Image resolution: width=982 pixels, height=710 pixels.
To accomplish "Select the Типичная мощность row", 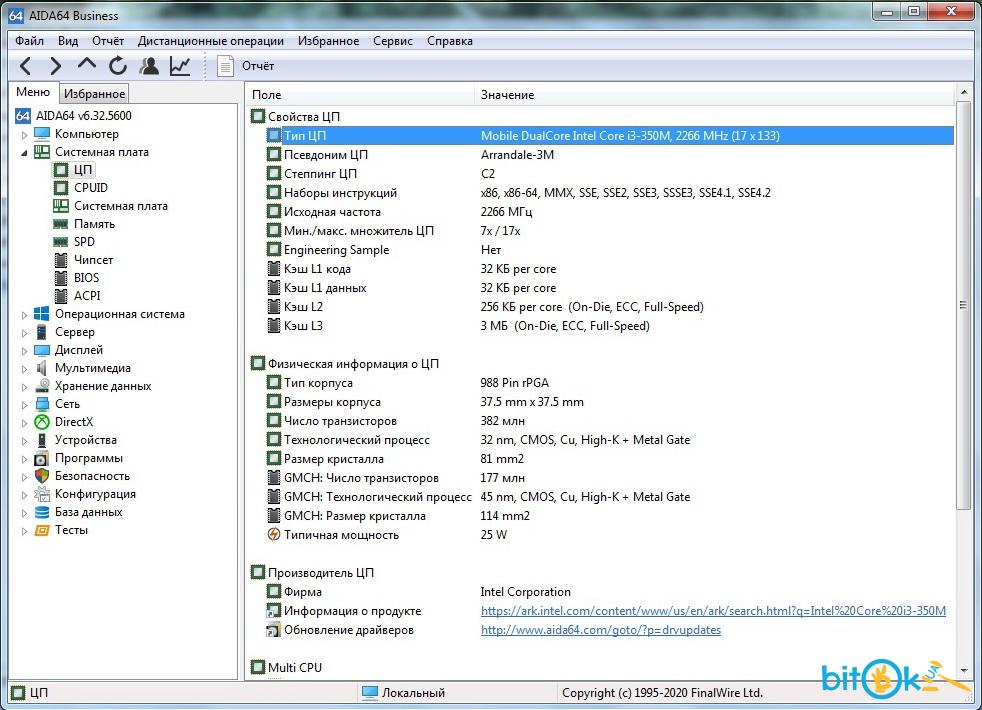I will pyautogui.click(x=609, y=535).
